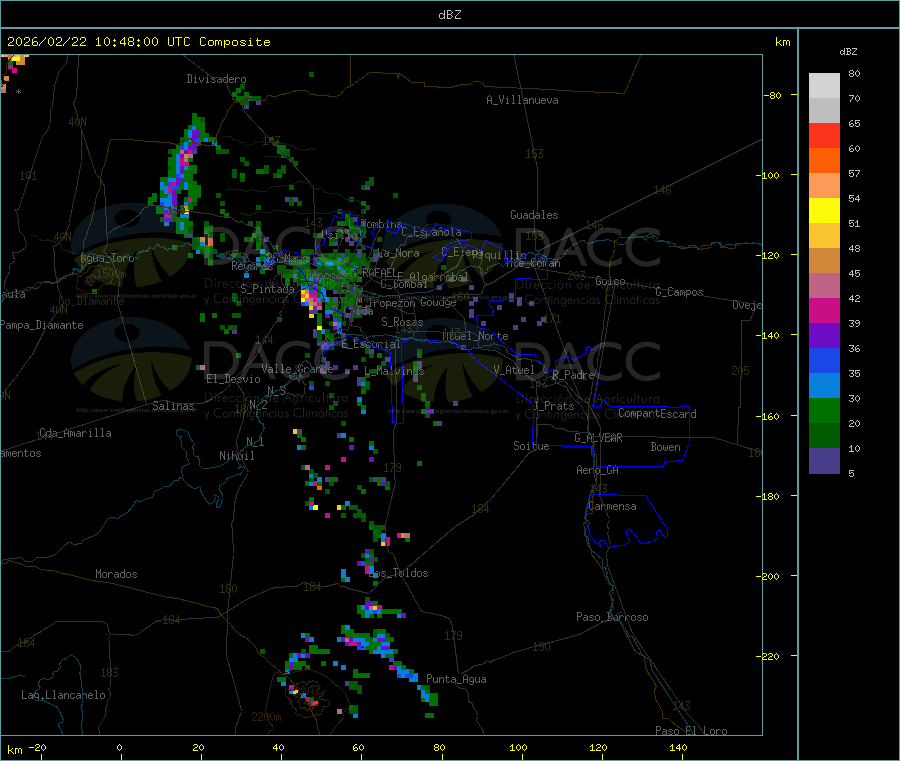Click the '-20' tick on the horizontal km axis
Screen dimensions: 900x761
38,747
